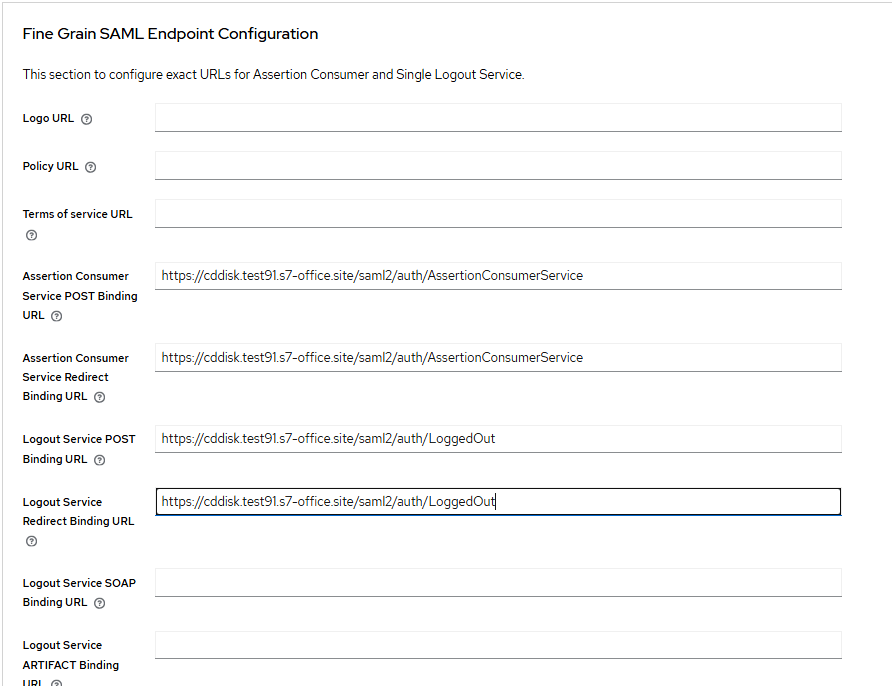
Task: Focus the Logo URL input field
Action: click(497, 117)
